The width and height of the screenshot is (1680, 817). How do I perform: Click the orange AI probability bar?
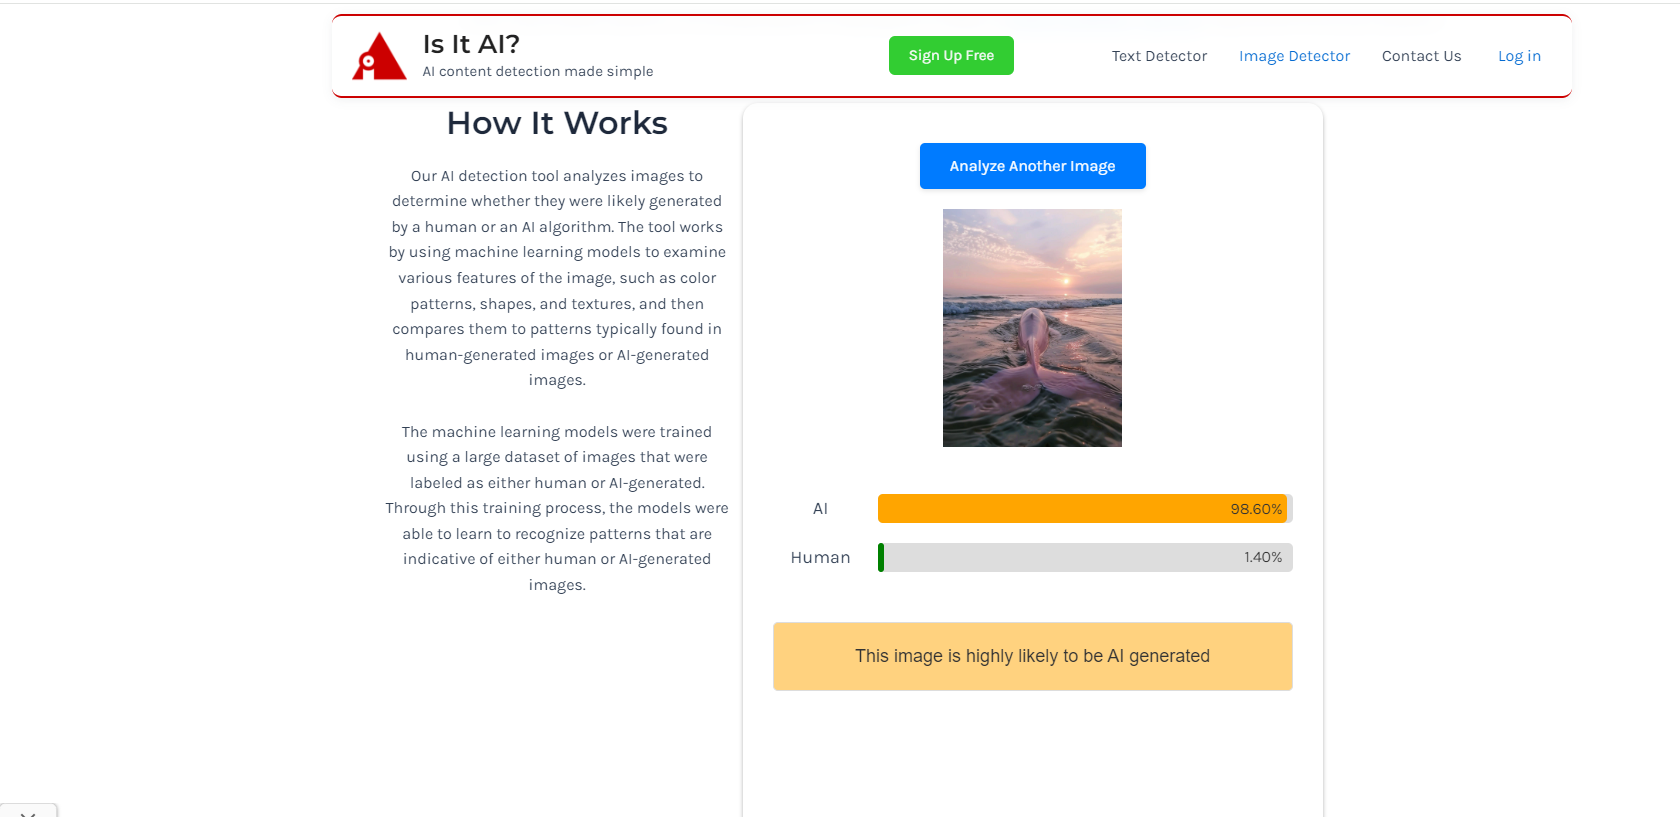point(1050,509)
